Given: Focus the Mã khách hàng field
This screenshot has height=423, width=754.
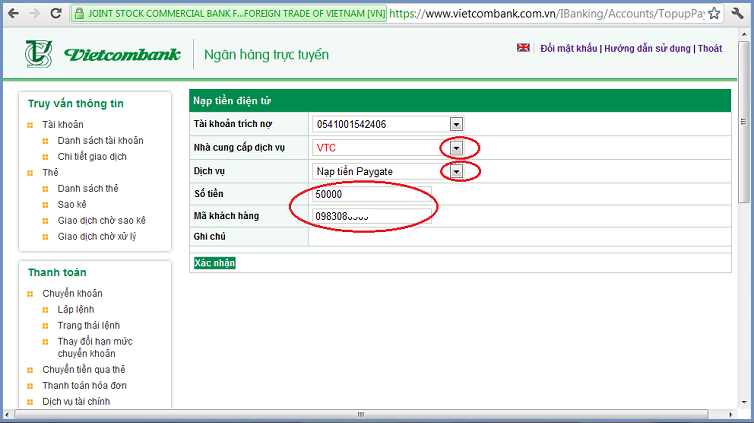Looking at the screenshot, I should [371, 216].
